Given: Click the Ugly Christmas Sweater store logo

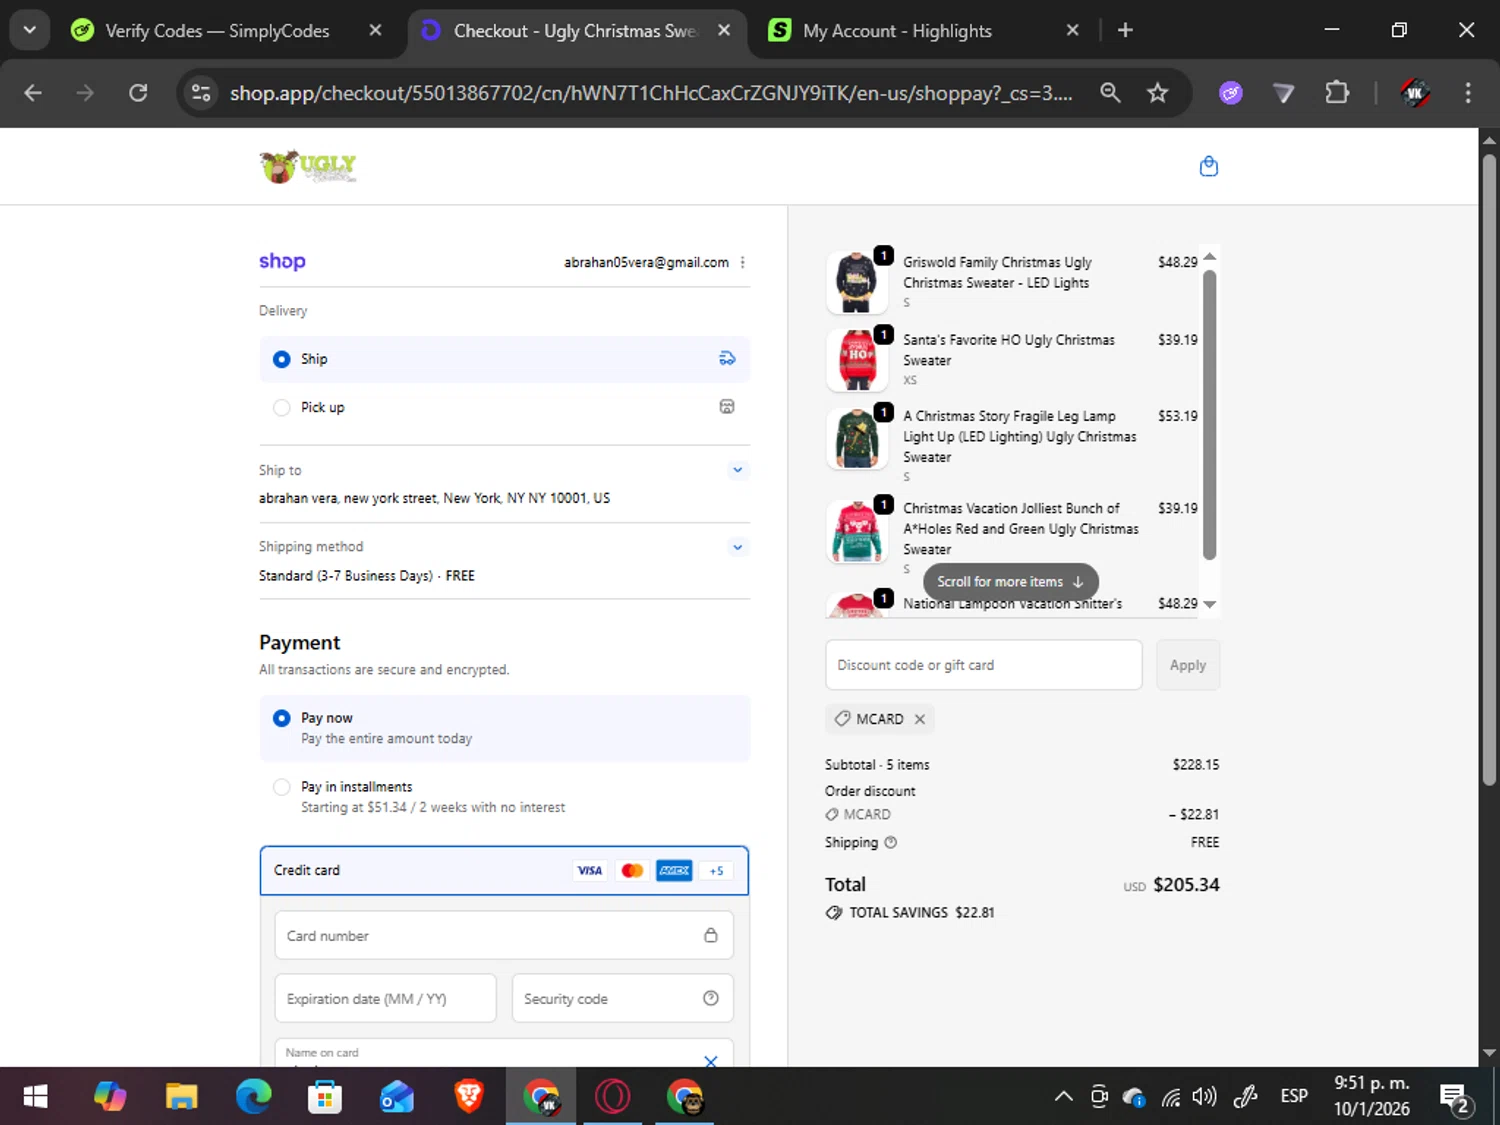Looking at the screenshot, I should (308, 166).
